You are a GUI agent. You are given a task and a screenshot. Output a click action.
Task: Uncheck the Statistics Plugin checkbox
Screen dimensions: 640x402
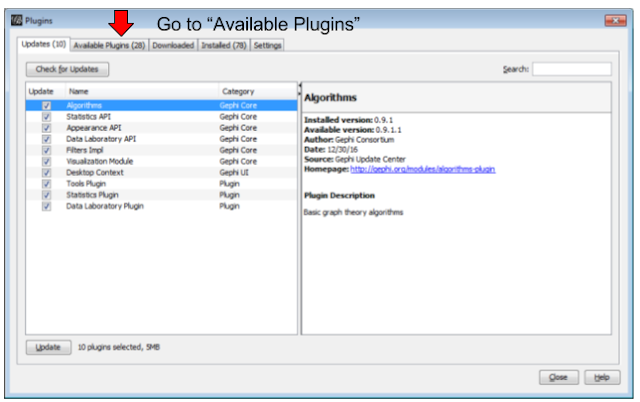(x=47, y=195)
